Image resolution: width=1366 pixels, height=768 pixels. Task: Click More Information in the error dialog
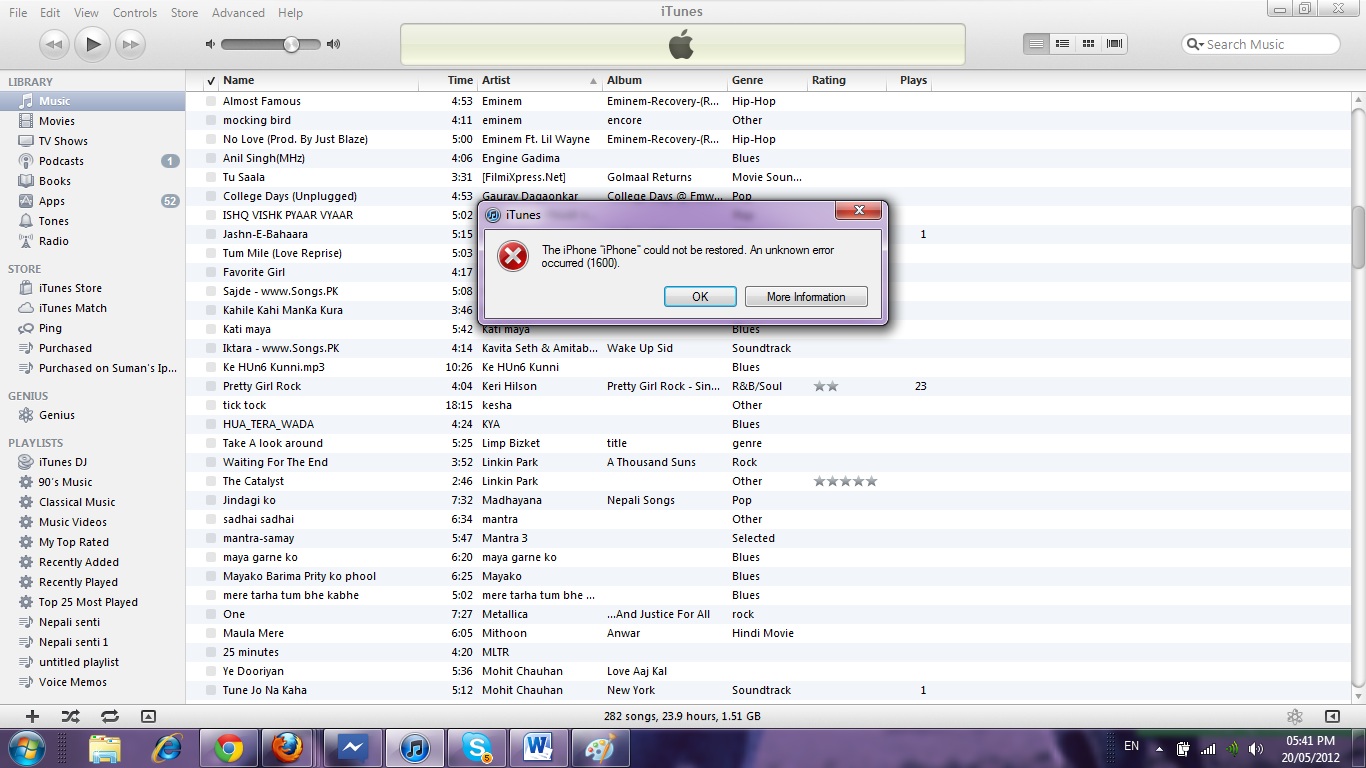coord(806,297)
